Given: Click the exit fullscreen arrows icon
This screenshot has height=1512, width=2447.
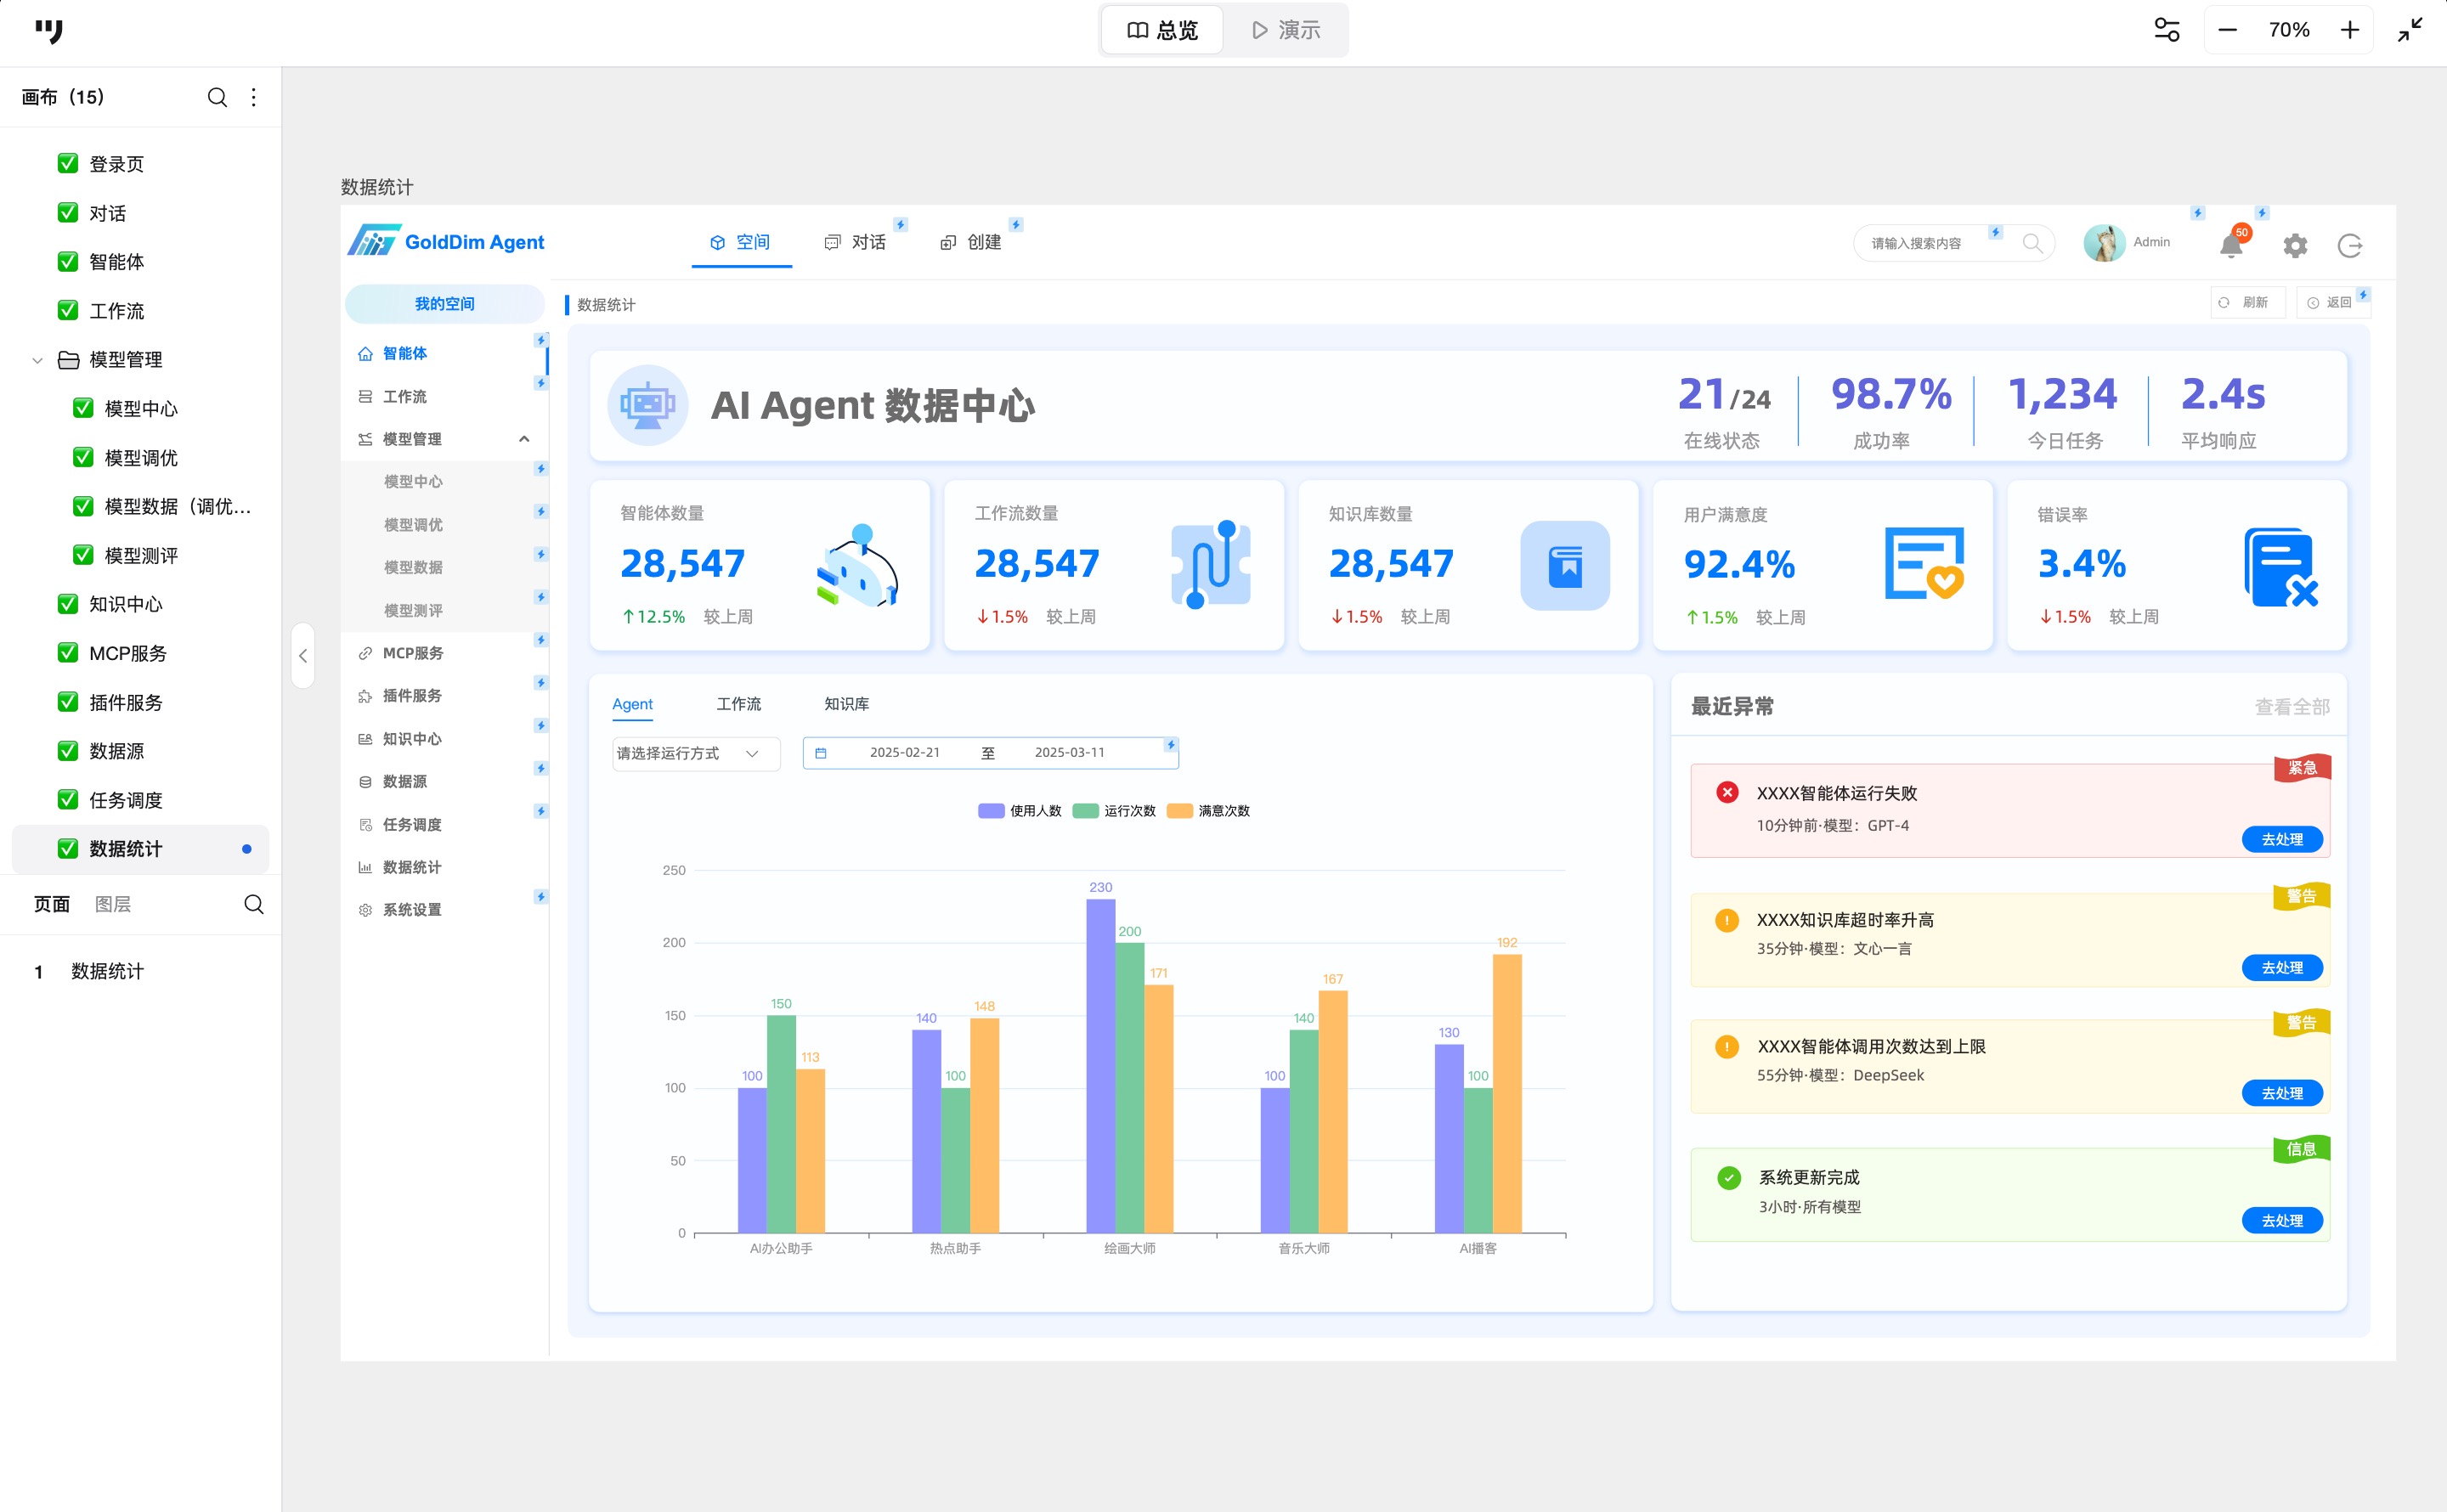Looking at the screenshot, I should [2410, 30].
